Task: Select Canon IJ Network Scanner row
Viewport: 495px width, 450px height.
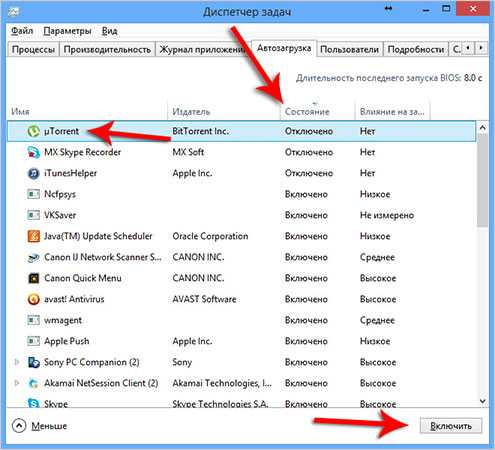Action: [242, 257]
